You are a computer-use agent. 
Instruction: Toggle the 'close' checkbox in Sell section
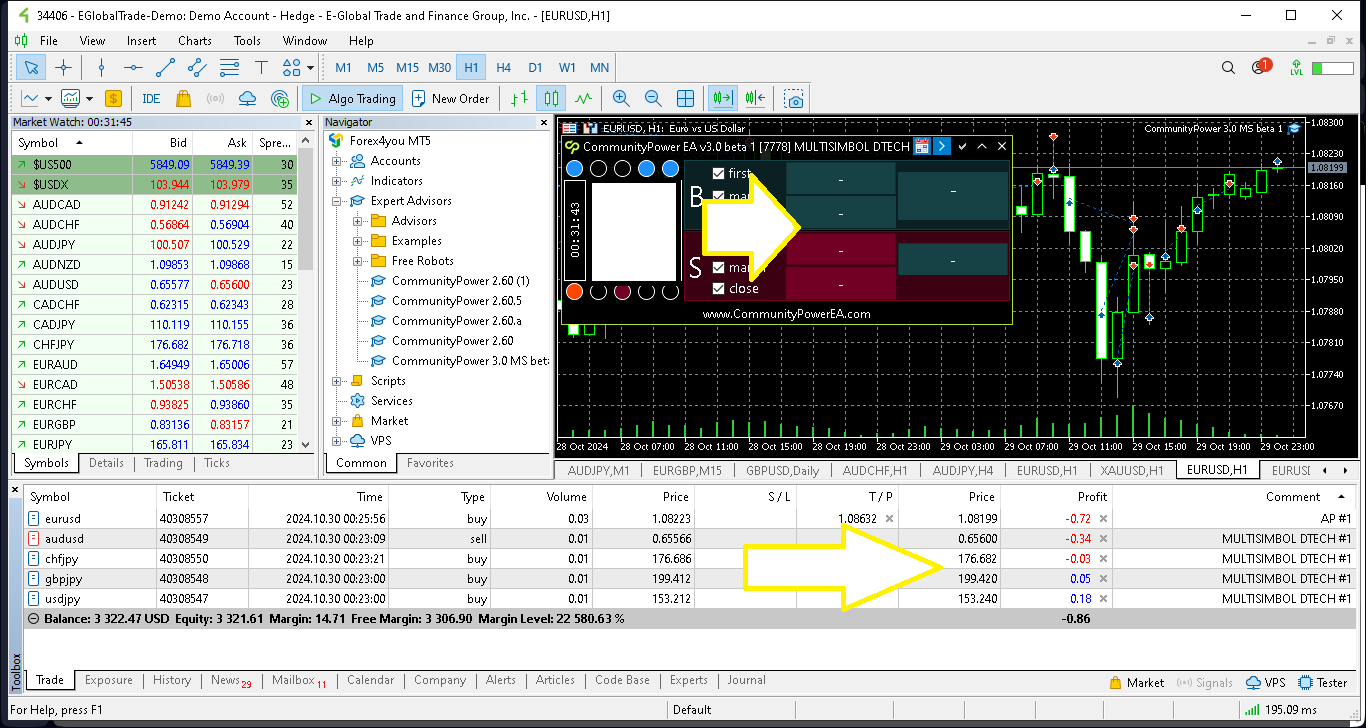click(718, 289)
